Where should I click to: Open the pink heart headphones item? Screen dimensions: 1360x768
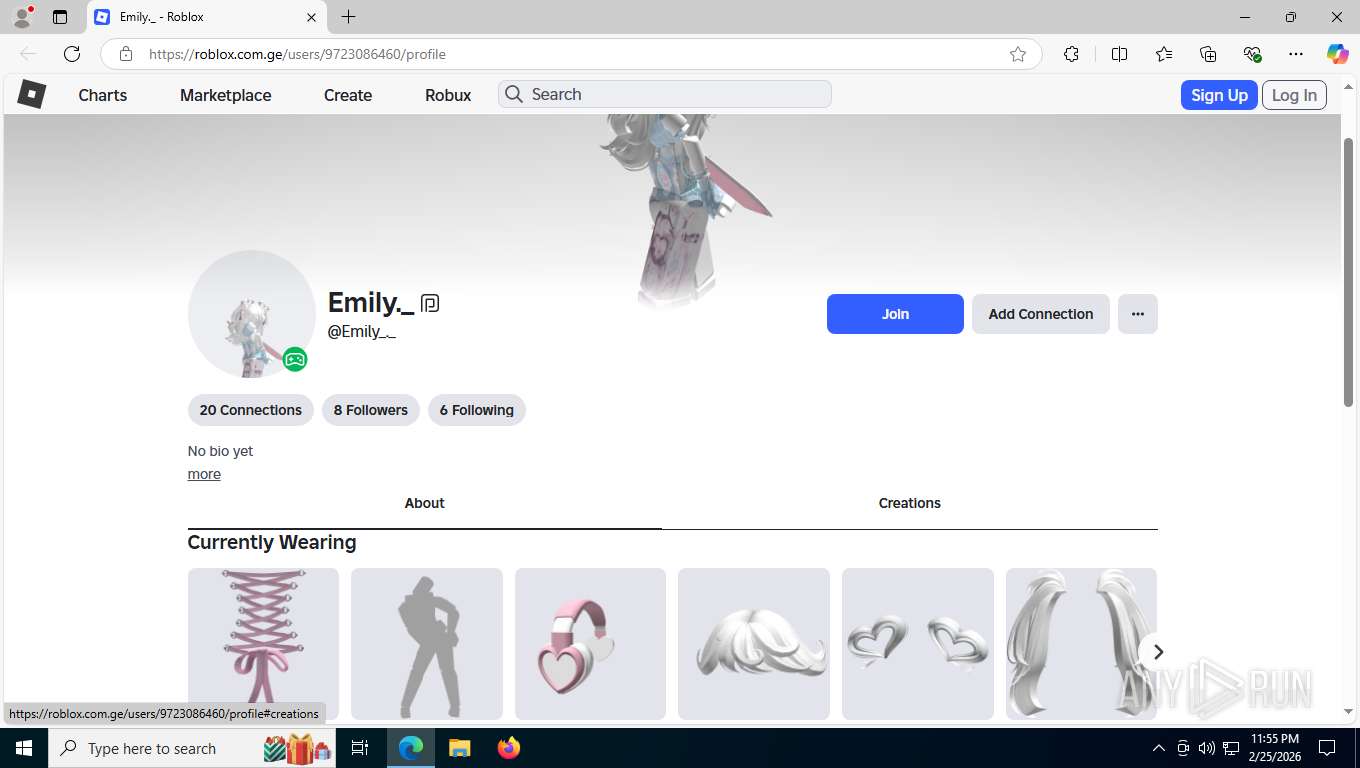[590, 644]
